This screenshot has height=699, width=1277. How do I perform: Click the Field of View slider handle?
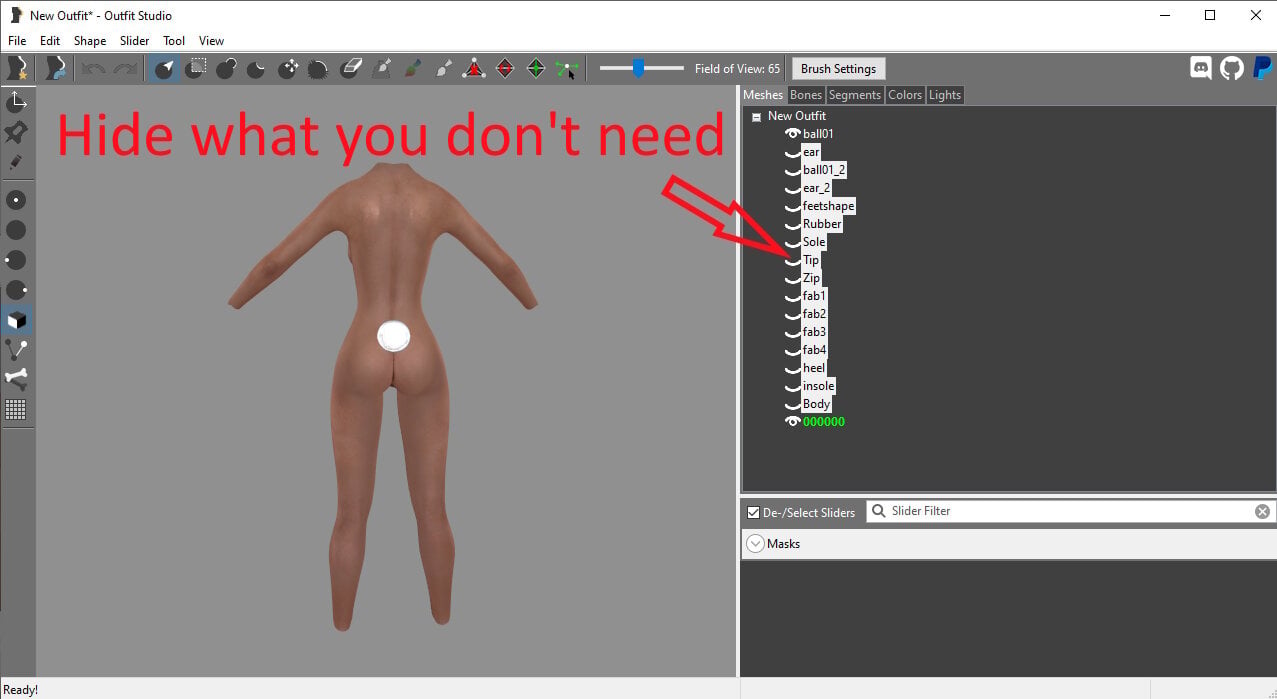click(x=638, y=68)
